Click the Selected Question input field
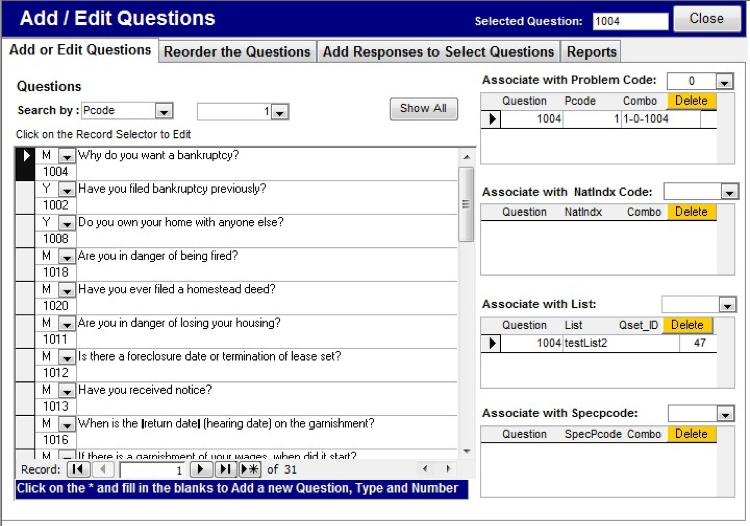Image resolution: width=750 pixels, height=526 pixels. click(x=629, y=21)
